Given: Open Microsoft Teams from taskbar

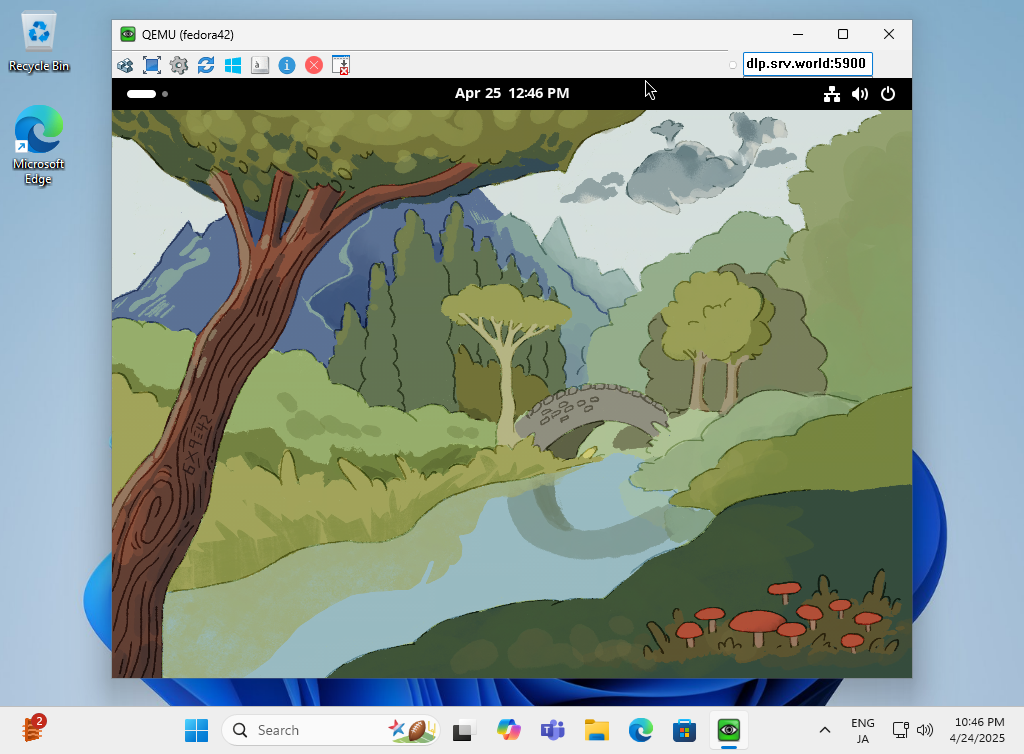Looking at the screenshot, I should 552,730.
